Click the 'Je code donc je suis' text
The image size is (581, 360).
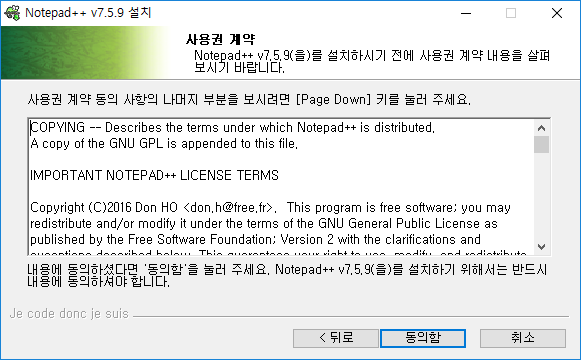pyautogui.click(x=69, y=314)
